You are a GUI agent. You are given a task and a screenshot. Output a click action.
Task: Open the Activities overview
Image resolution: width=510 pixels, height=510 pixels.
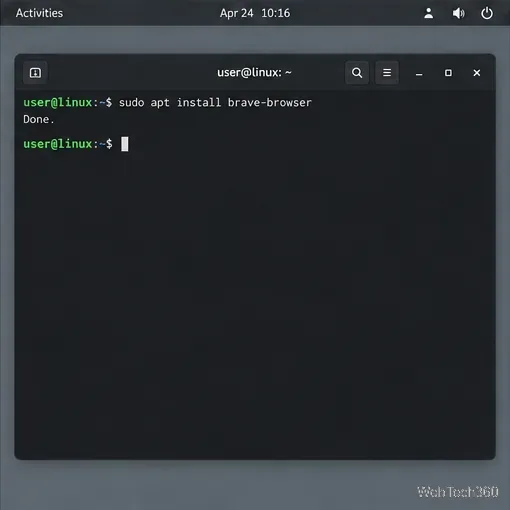(39, 13)
